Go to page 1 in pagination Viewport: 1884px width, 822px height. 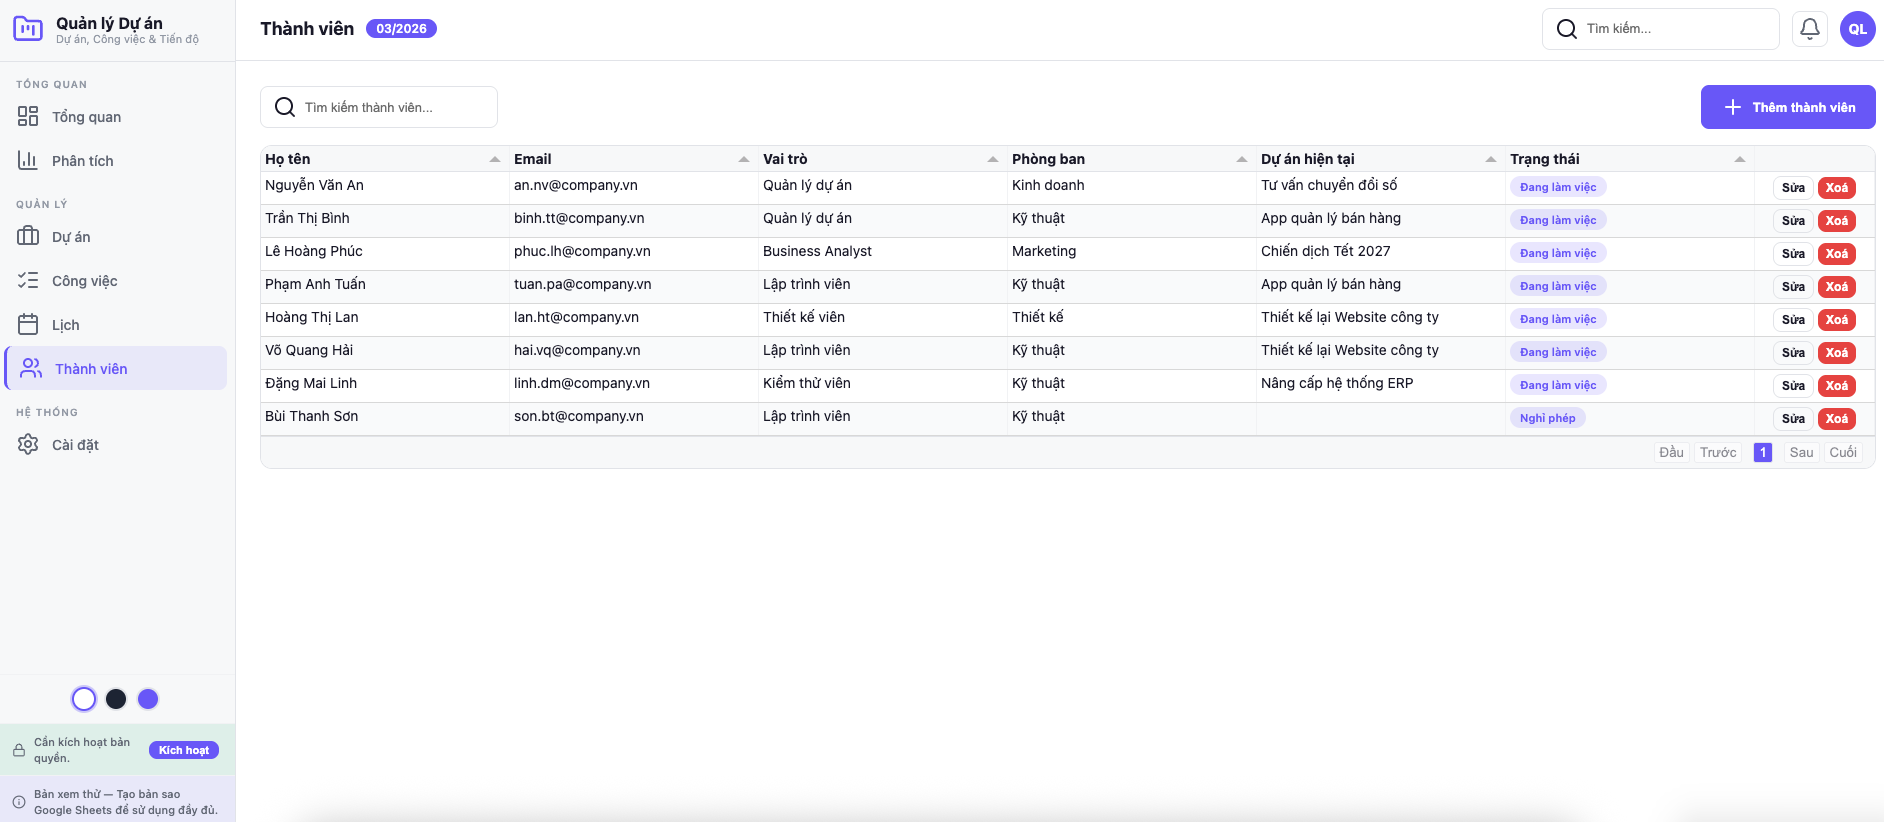point(1762,453)
